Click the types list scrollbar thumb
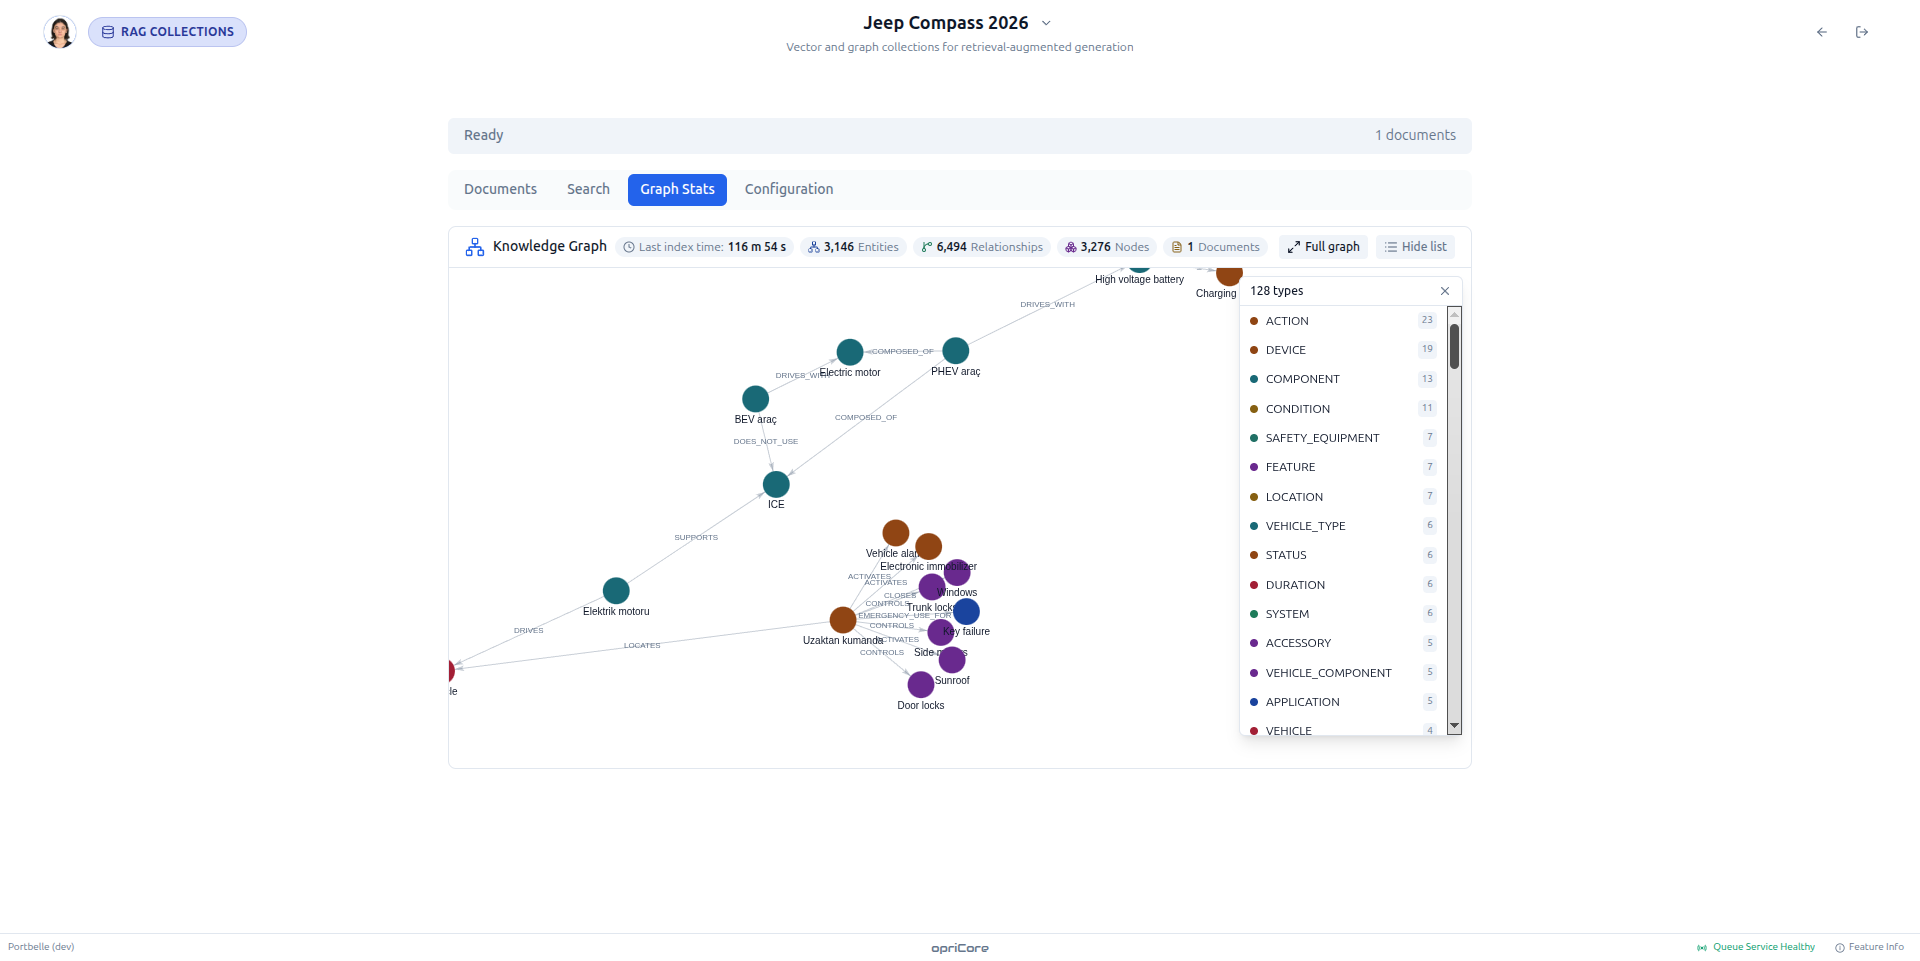 pos(1454,346)
